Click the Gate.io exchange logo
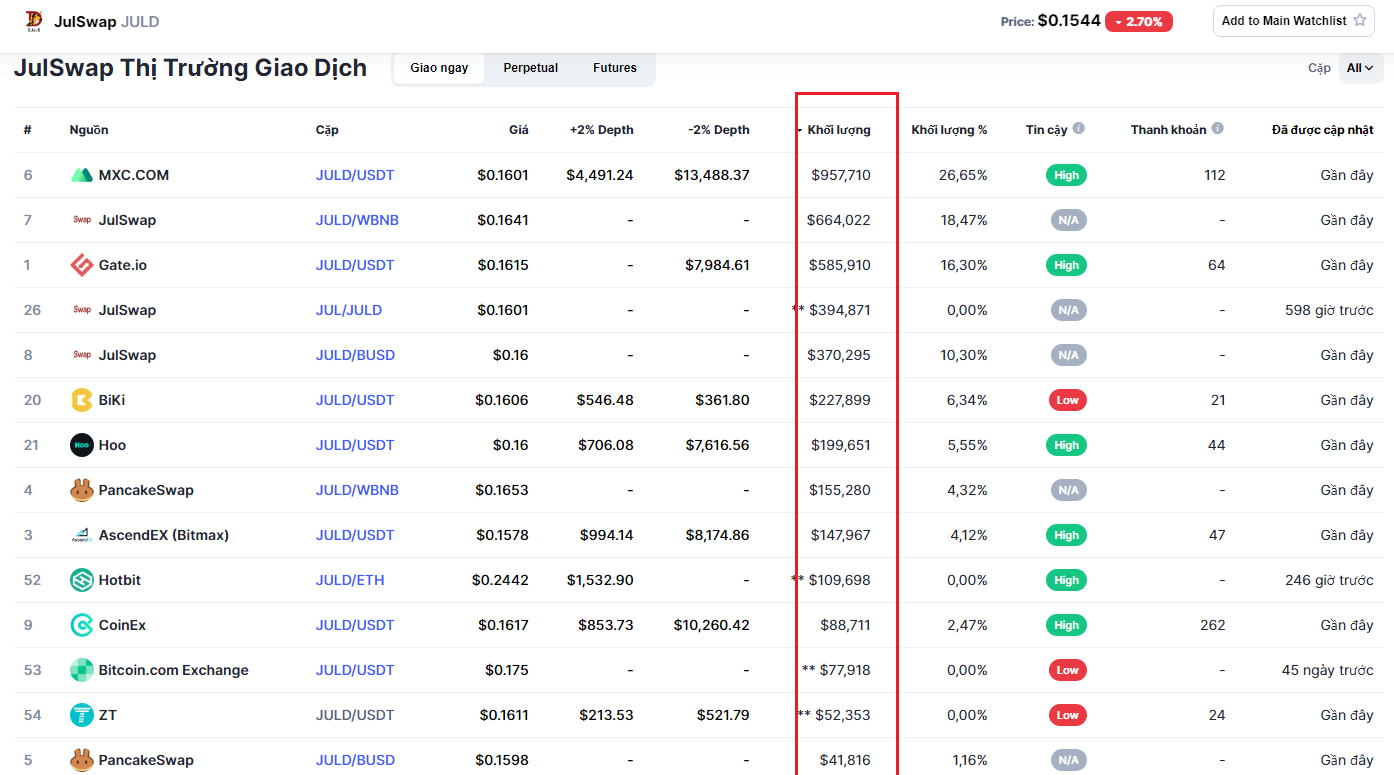1394x775 pixels. pyautogui.click(x=82, y=265)
